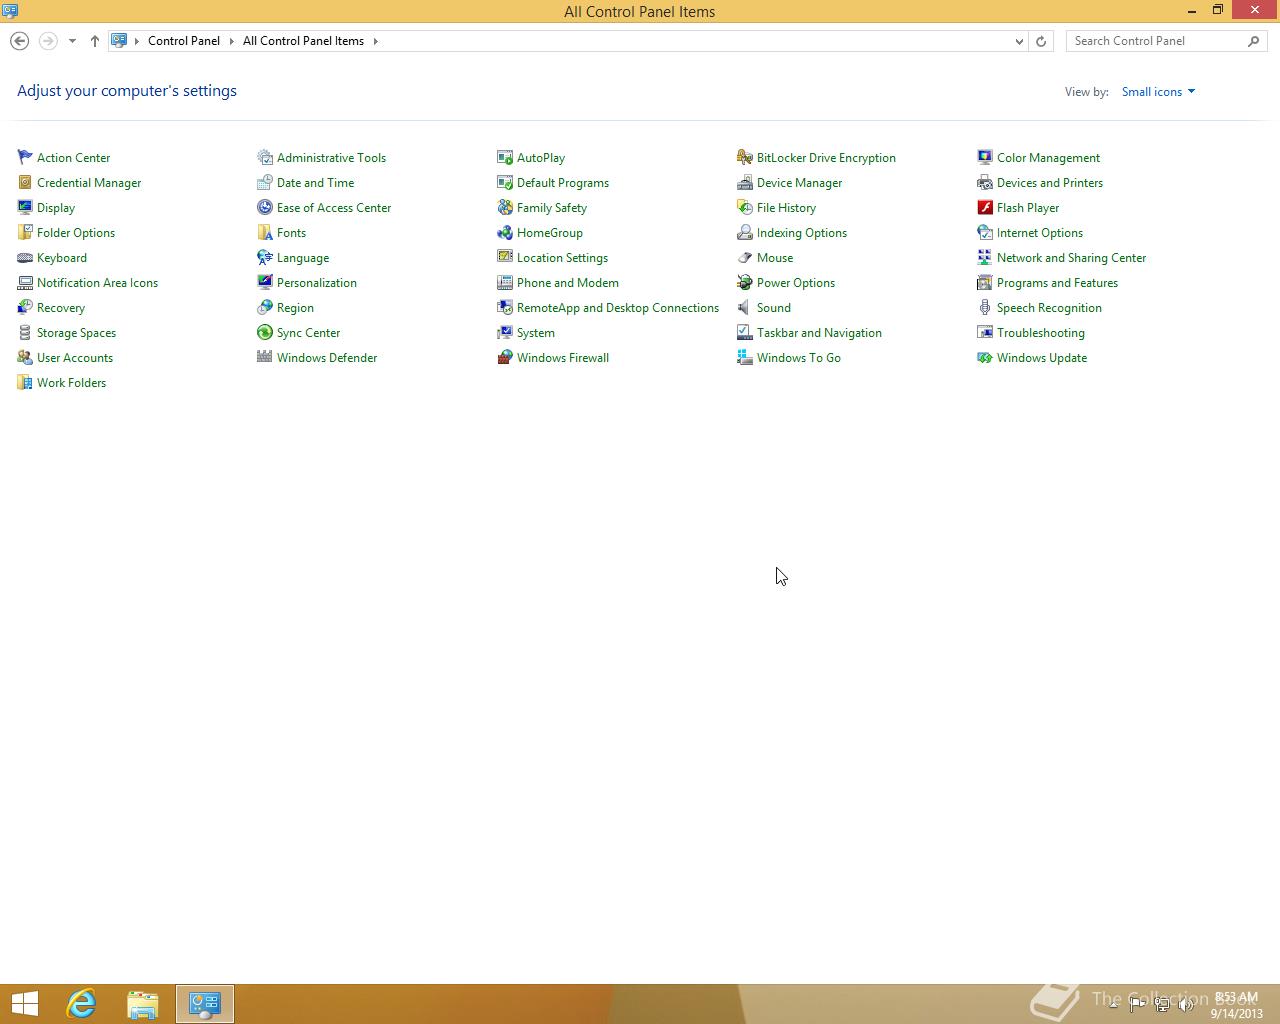Image resolution: width=1280 pixels, height=1024 pixels.
Task: Click the Keyboard icon
Action: 25,257
